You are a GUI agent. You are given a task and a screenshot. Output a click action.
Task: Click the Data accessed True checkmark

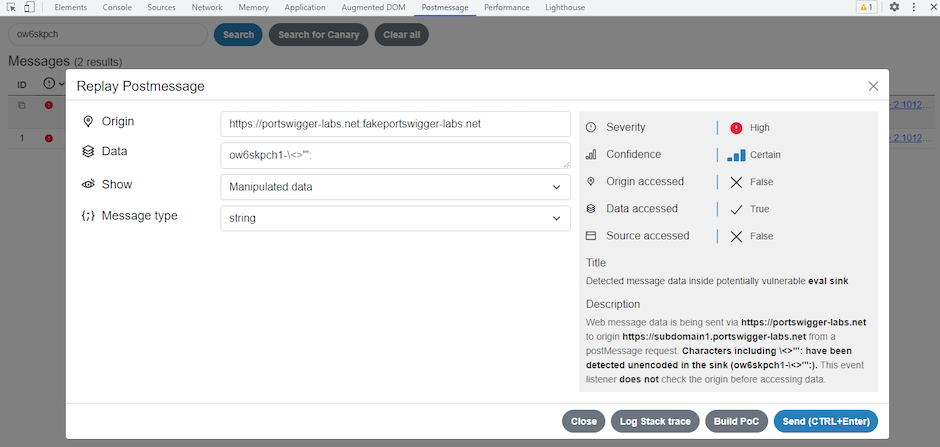pos(736,209)
